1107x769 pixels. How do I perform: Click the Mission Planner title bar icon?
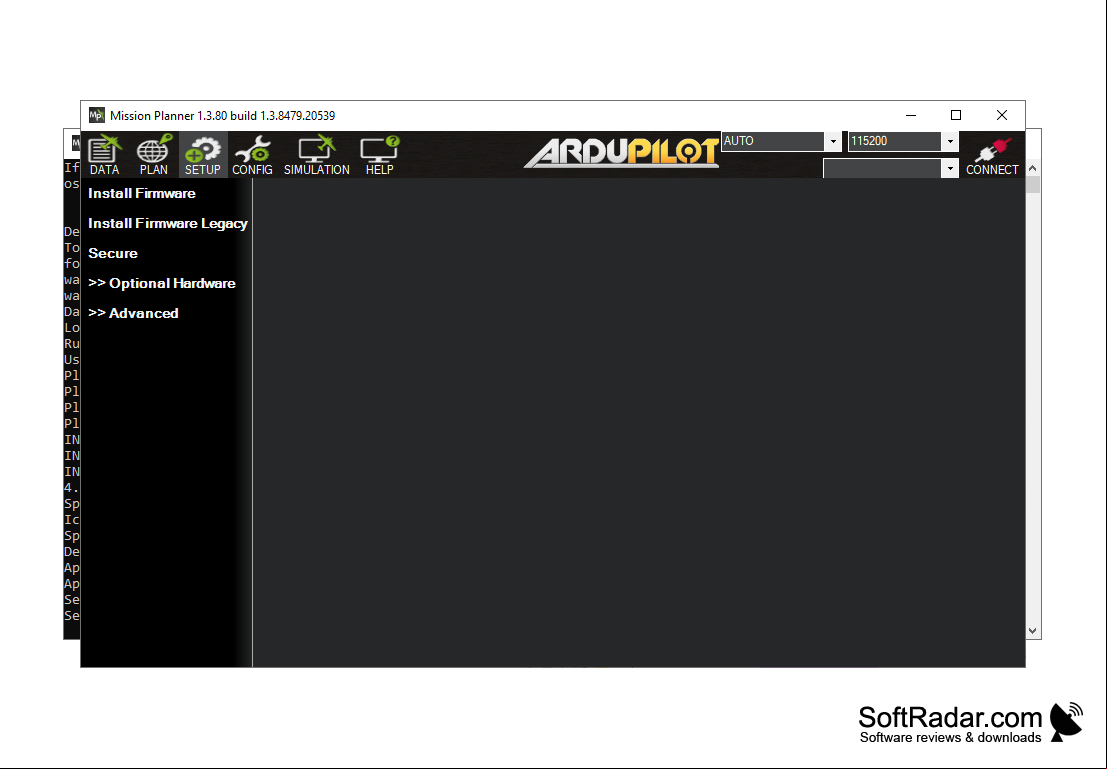tap(96, 115)
